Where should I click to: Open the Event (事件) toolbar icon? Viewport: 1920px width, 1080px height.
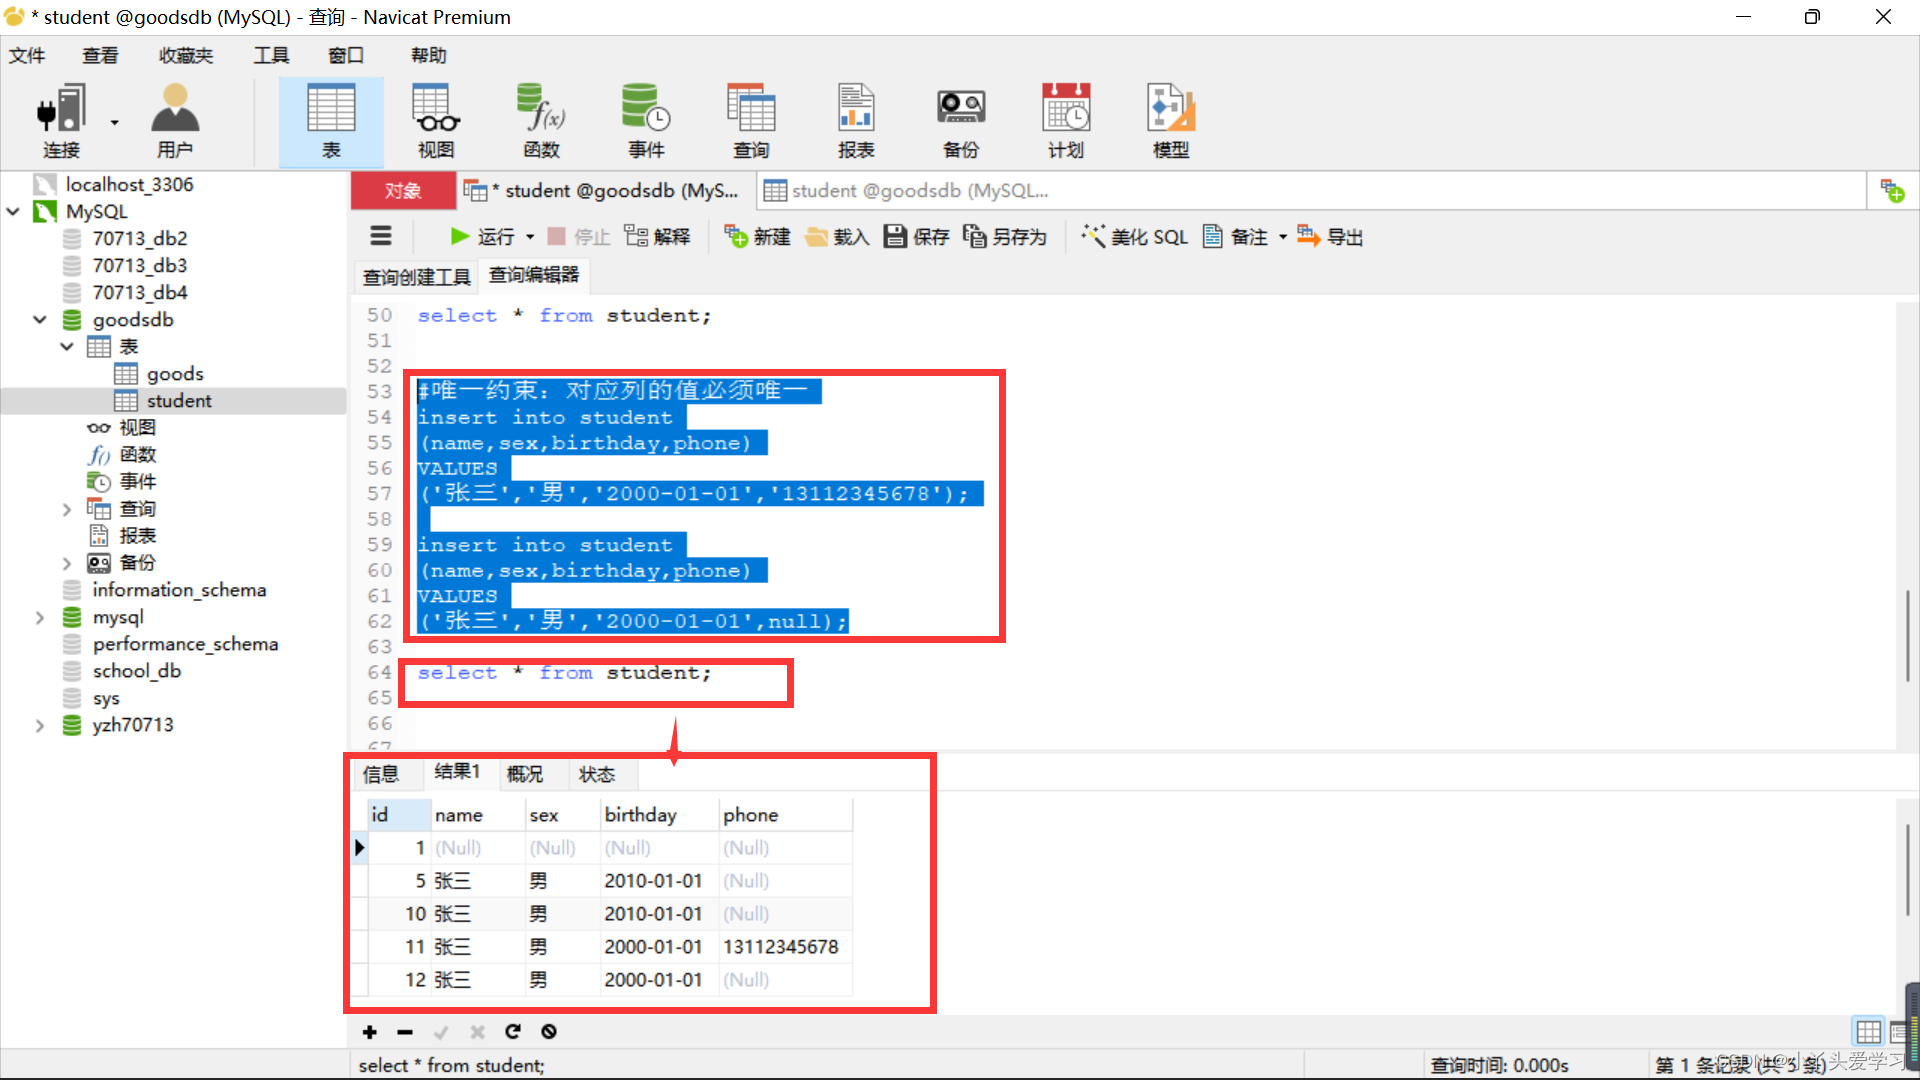point(646,122)
